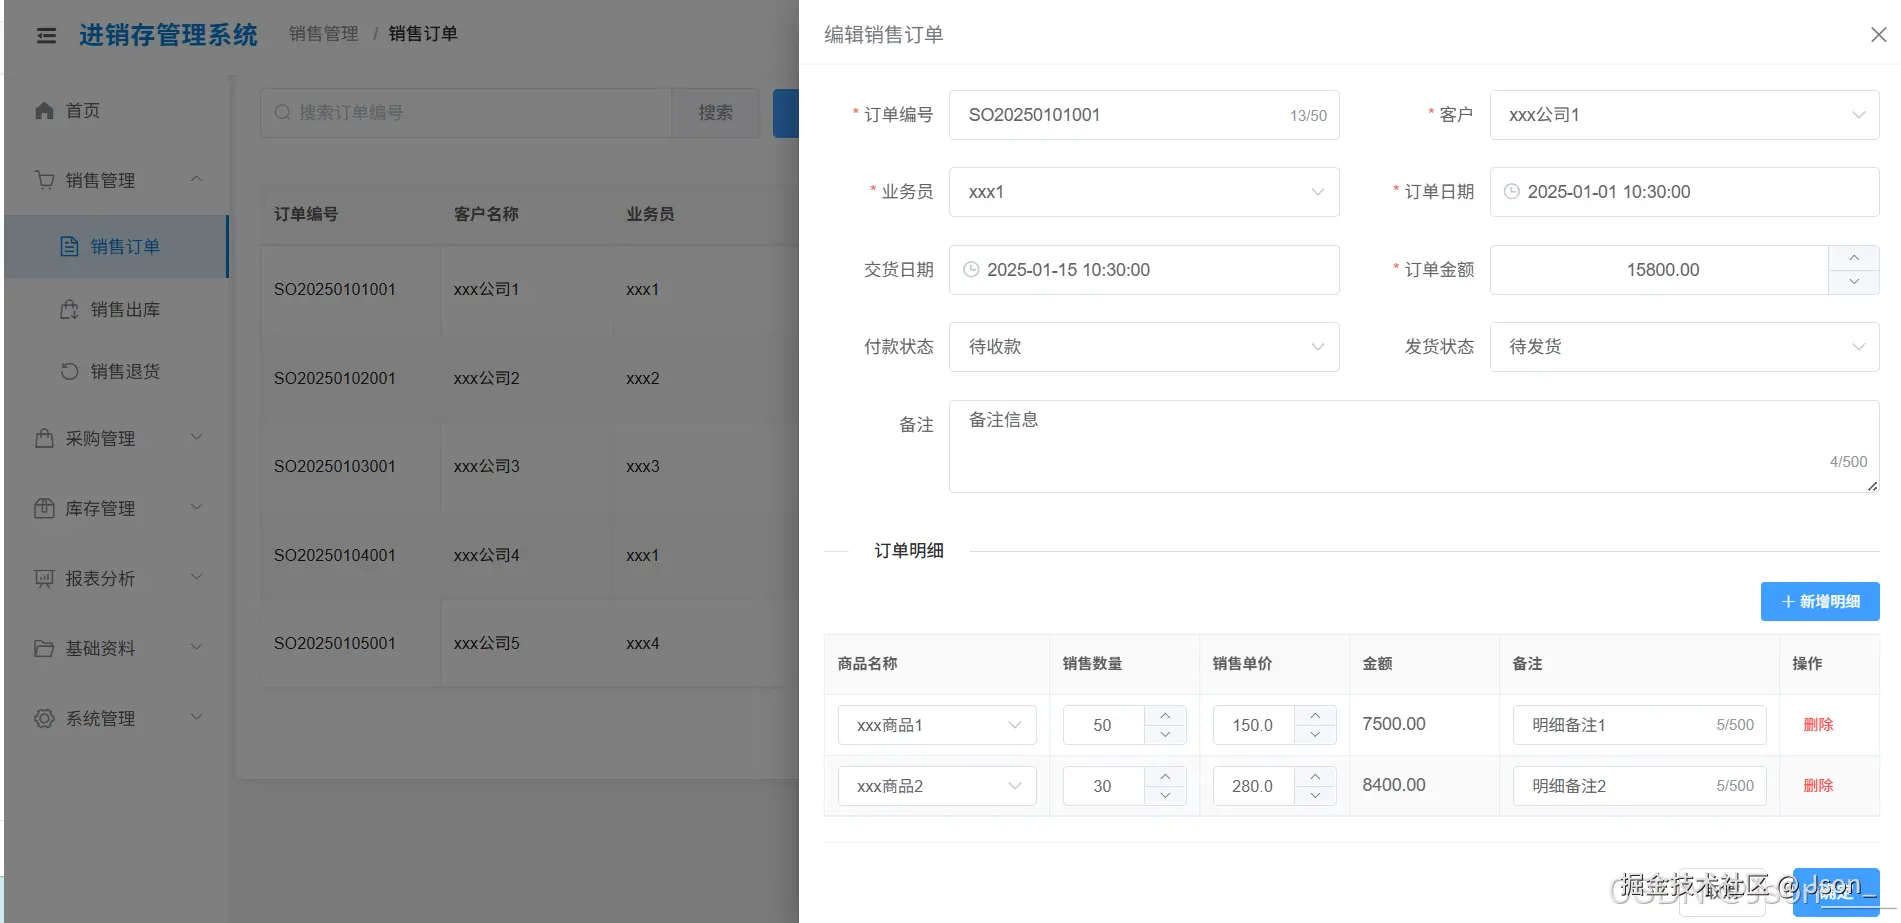Image resolution: width=1901 pixels, height=923 pixels.
Task: Click the hamburger menu collapse icon
Action: 46,36
